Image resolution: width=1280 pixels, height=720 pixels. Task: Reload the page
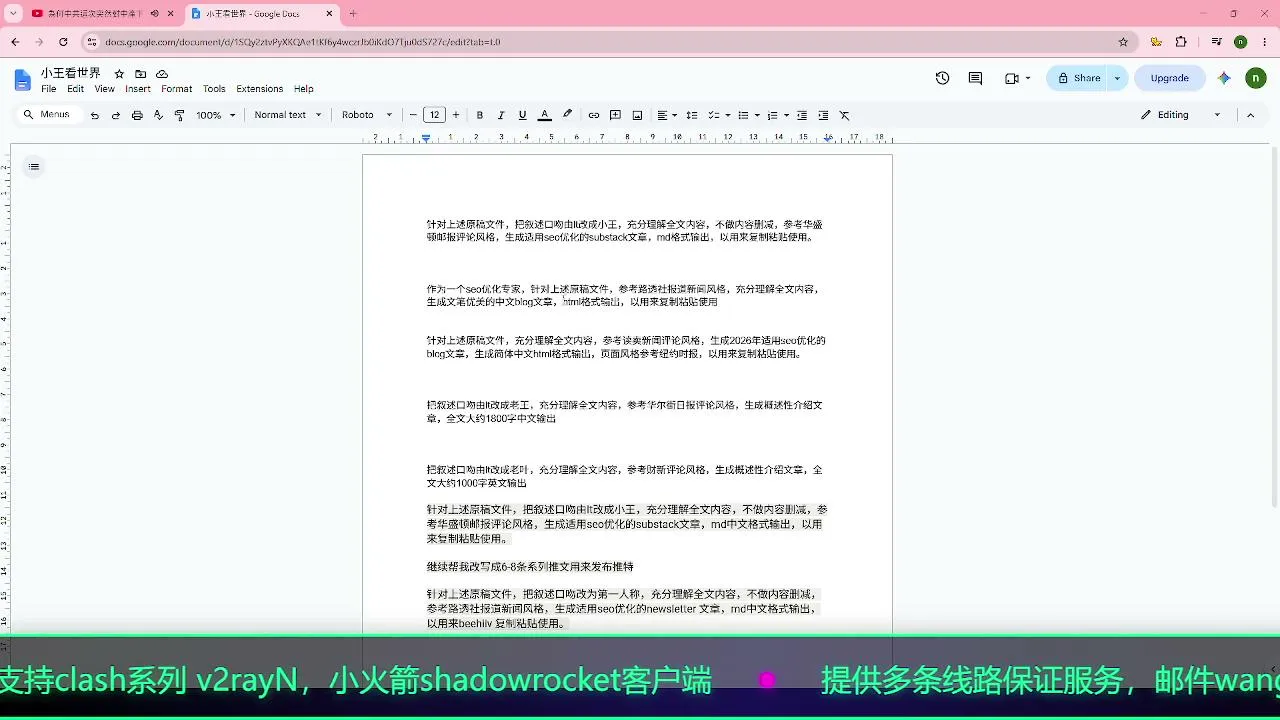coord(63,42)
